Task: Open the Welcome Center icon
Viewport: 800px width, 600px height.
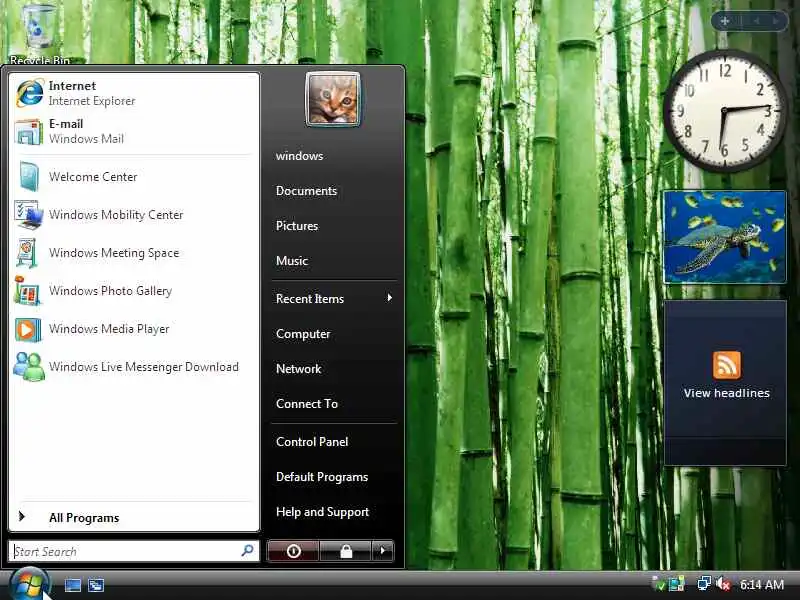Action: point(29,177)
